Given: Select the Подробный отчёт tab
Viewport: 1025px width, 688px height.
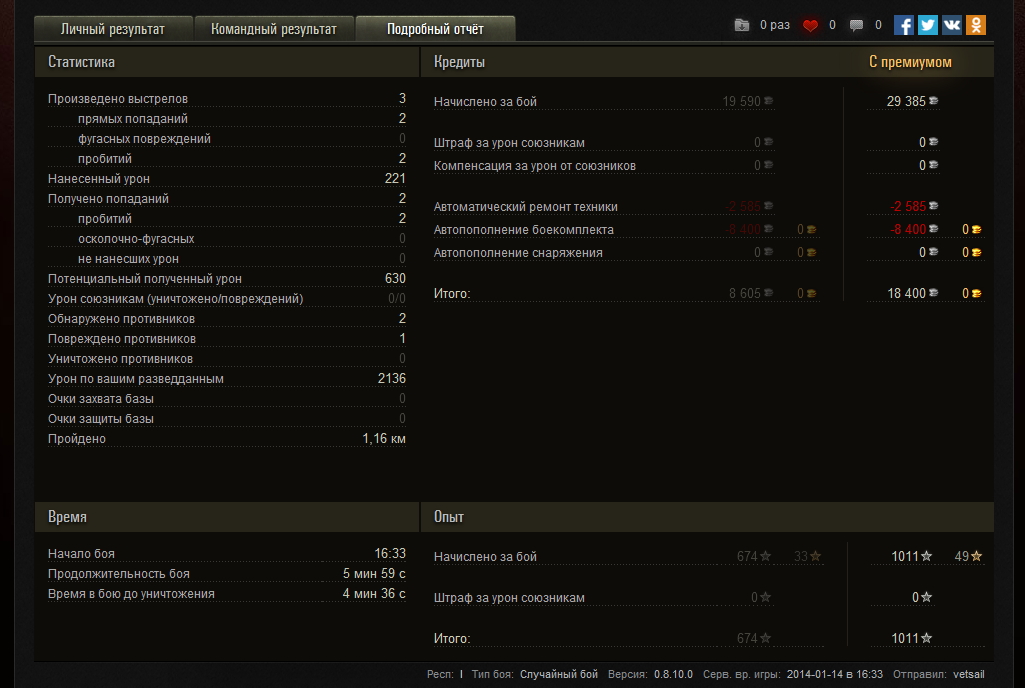Looking at the screenshot, I should click(435, 29).
